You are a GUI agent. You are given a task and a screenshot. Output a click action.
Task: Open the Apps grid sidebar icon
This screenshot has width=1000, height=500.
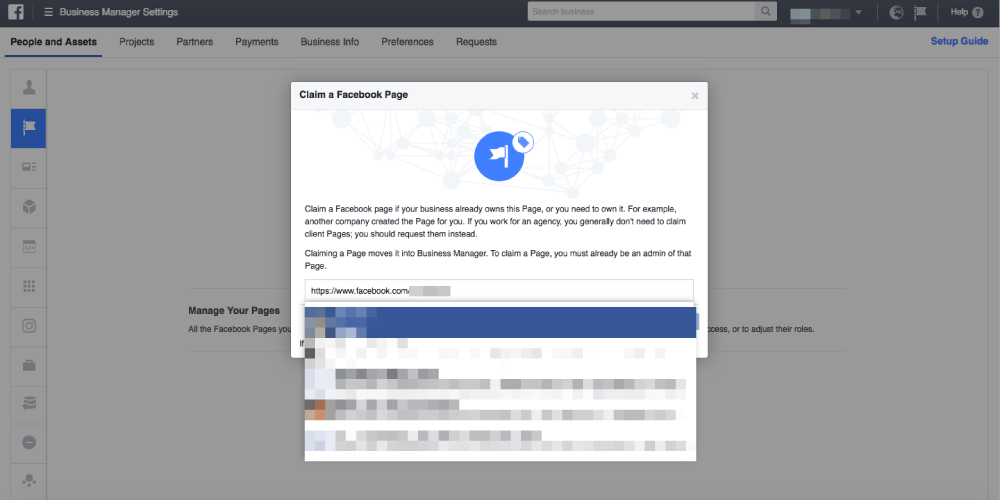(29, 286)
